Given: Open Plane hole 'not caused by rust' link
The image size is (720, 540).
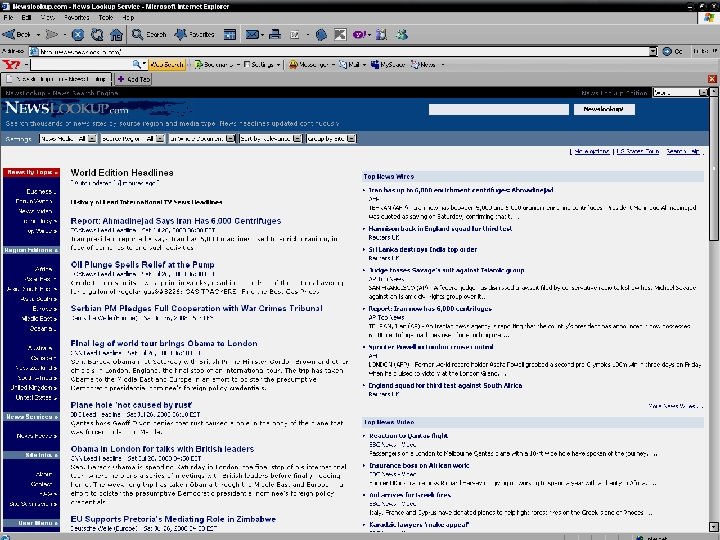Looking at the screenshot, I should click(131, 405).
